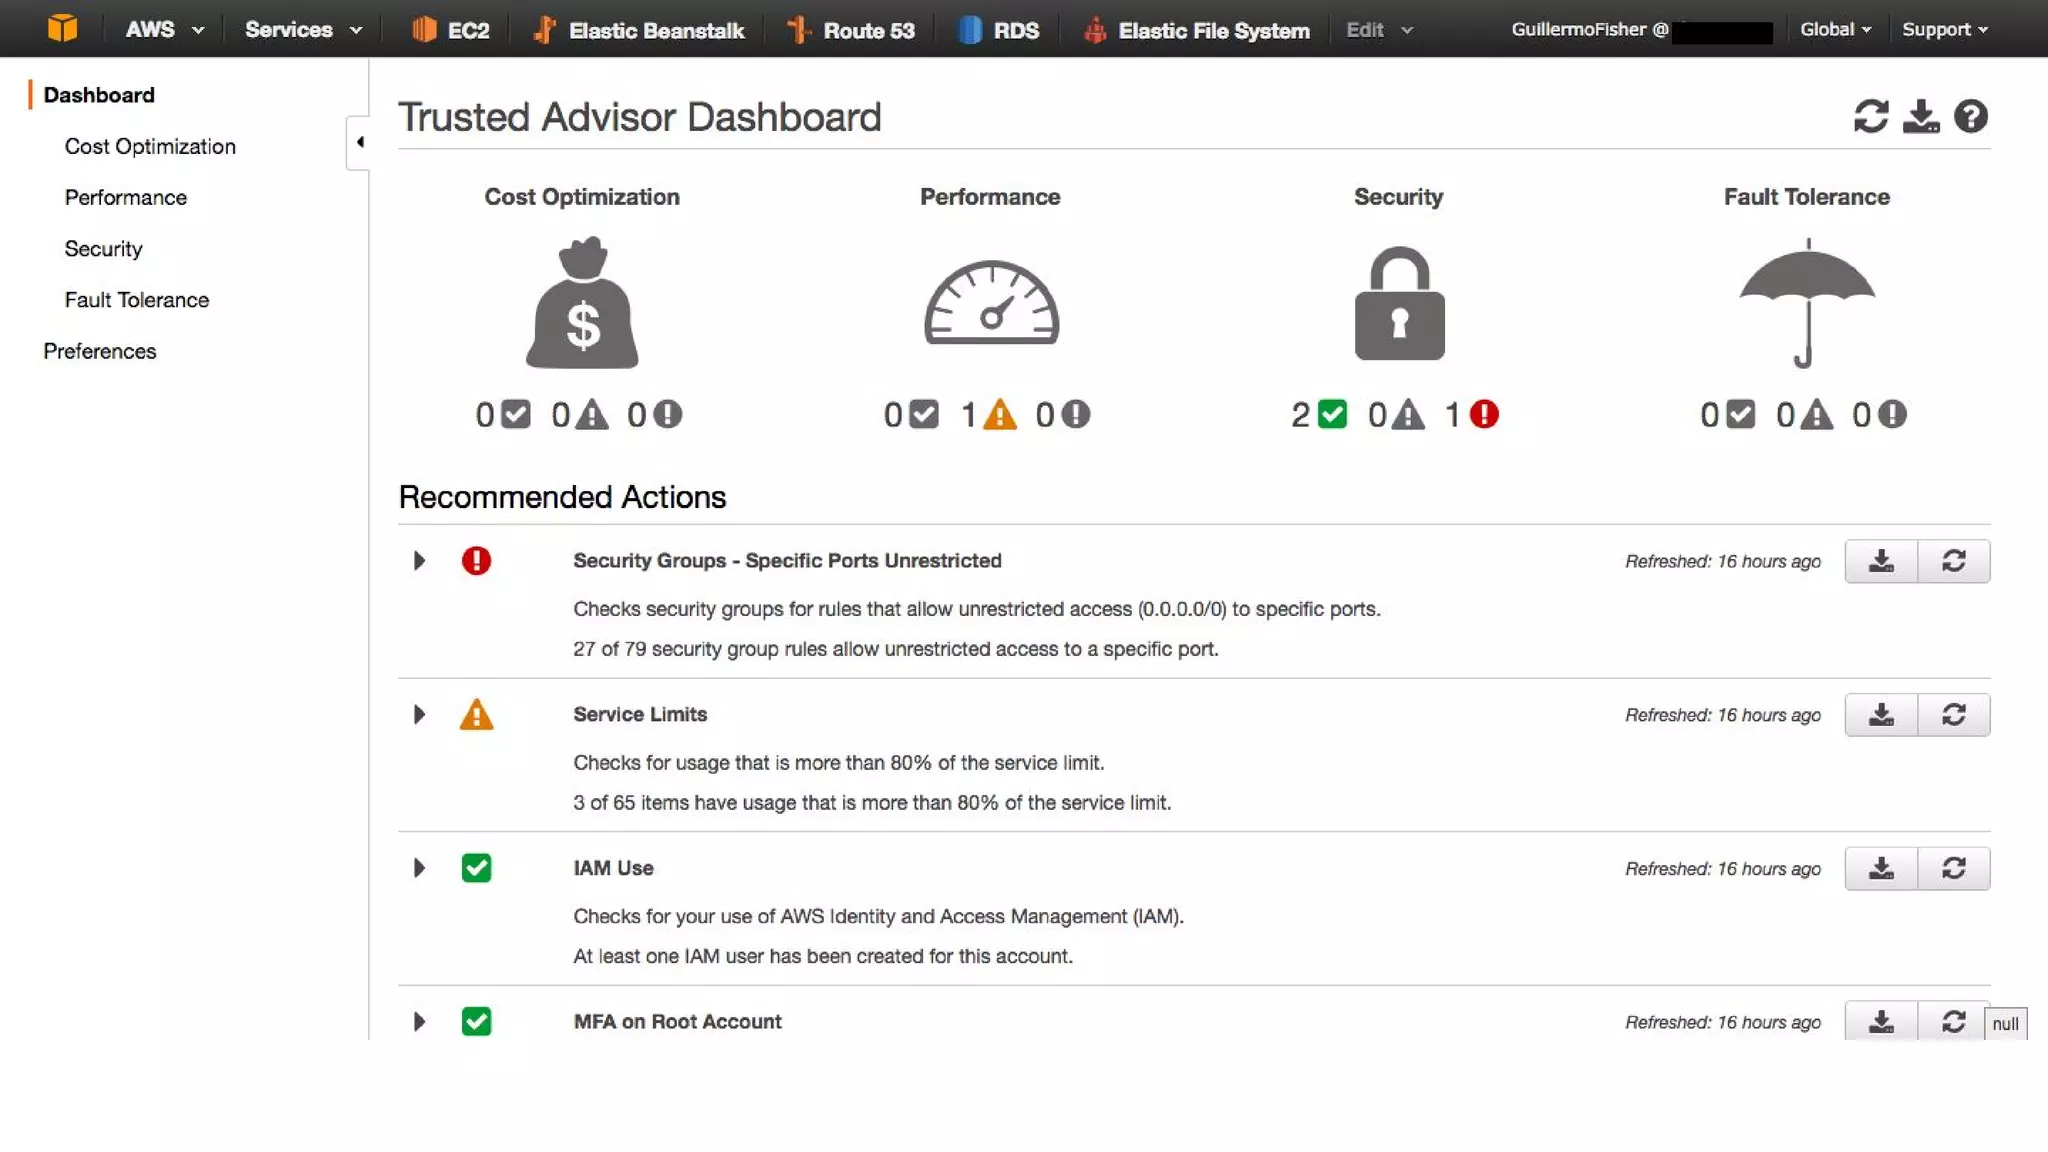Expand the Security Groups check details

coord(419,561)
